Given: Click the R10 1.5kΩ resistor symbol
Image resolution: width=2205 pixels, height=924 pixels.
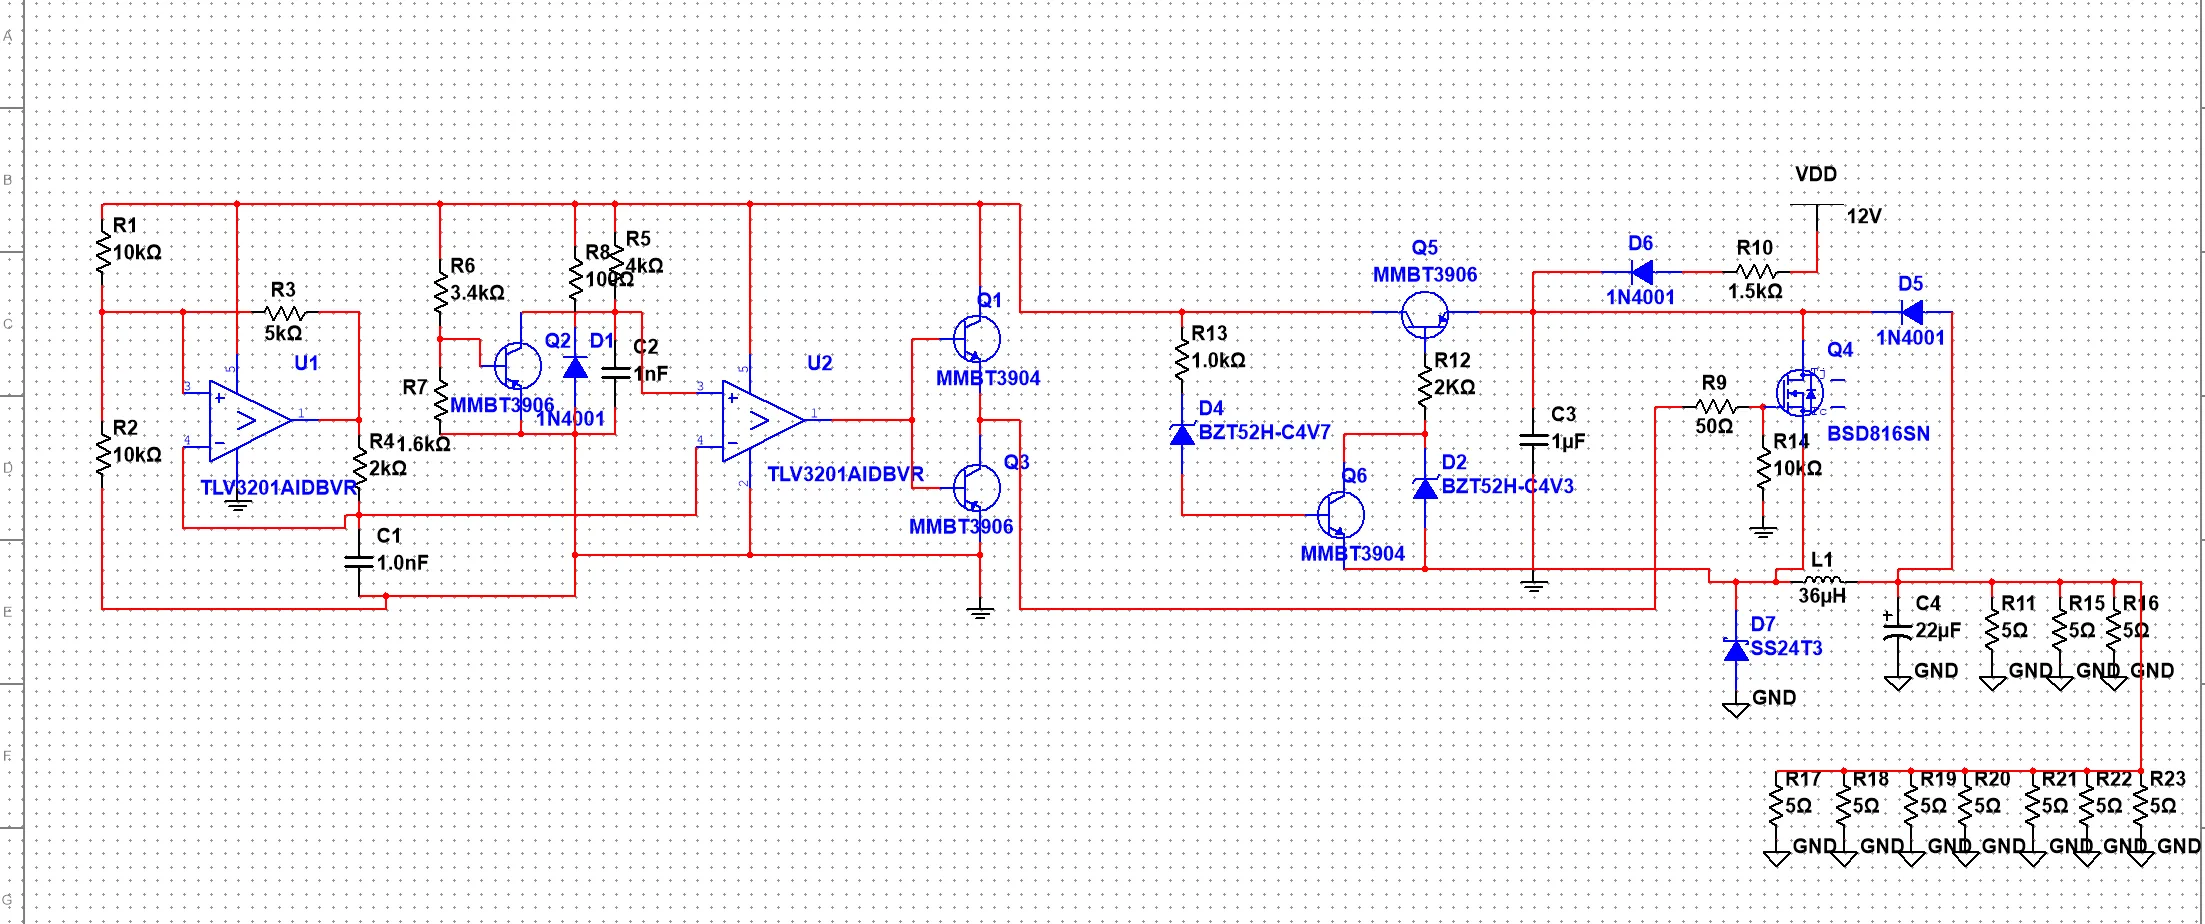Looking at the screenshot, I should 1756,272.
